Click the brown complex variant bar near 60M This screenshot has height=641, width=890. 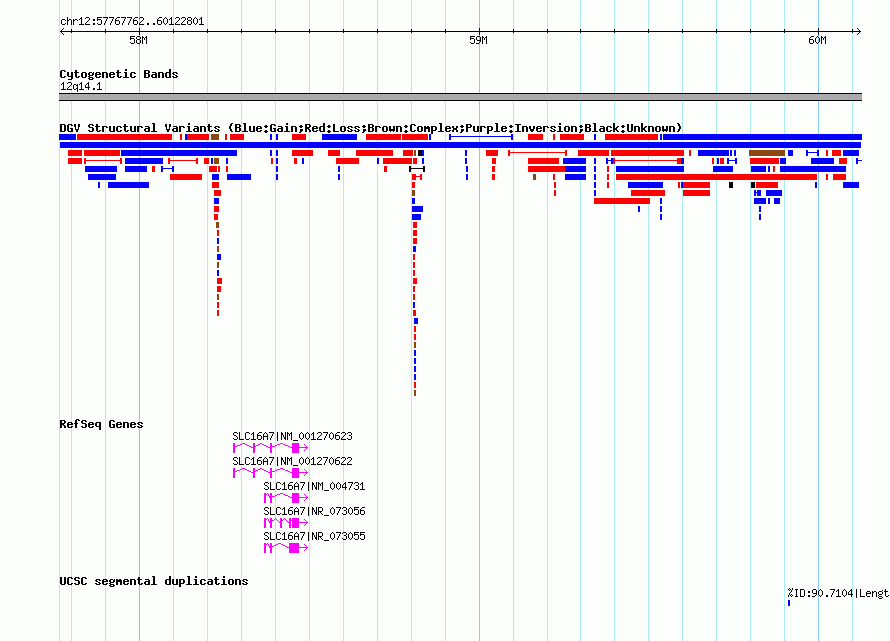(767, 153)
